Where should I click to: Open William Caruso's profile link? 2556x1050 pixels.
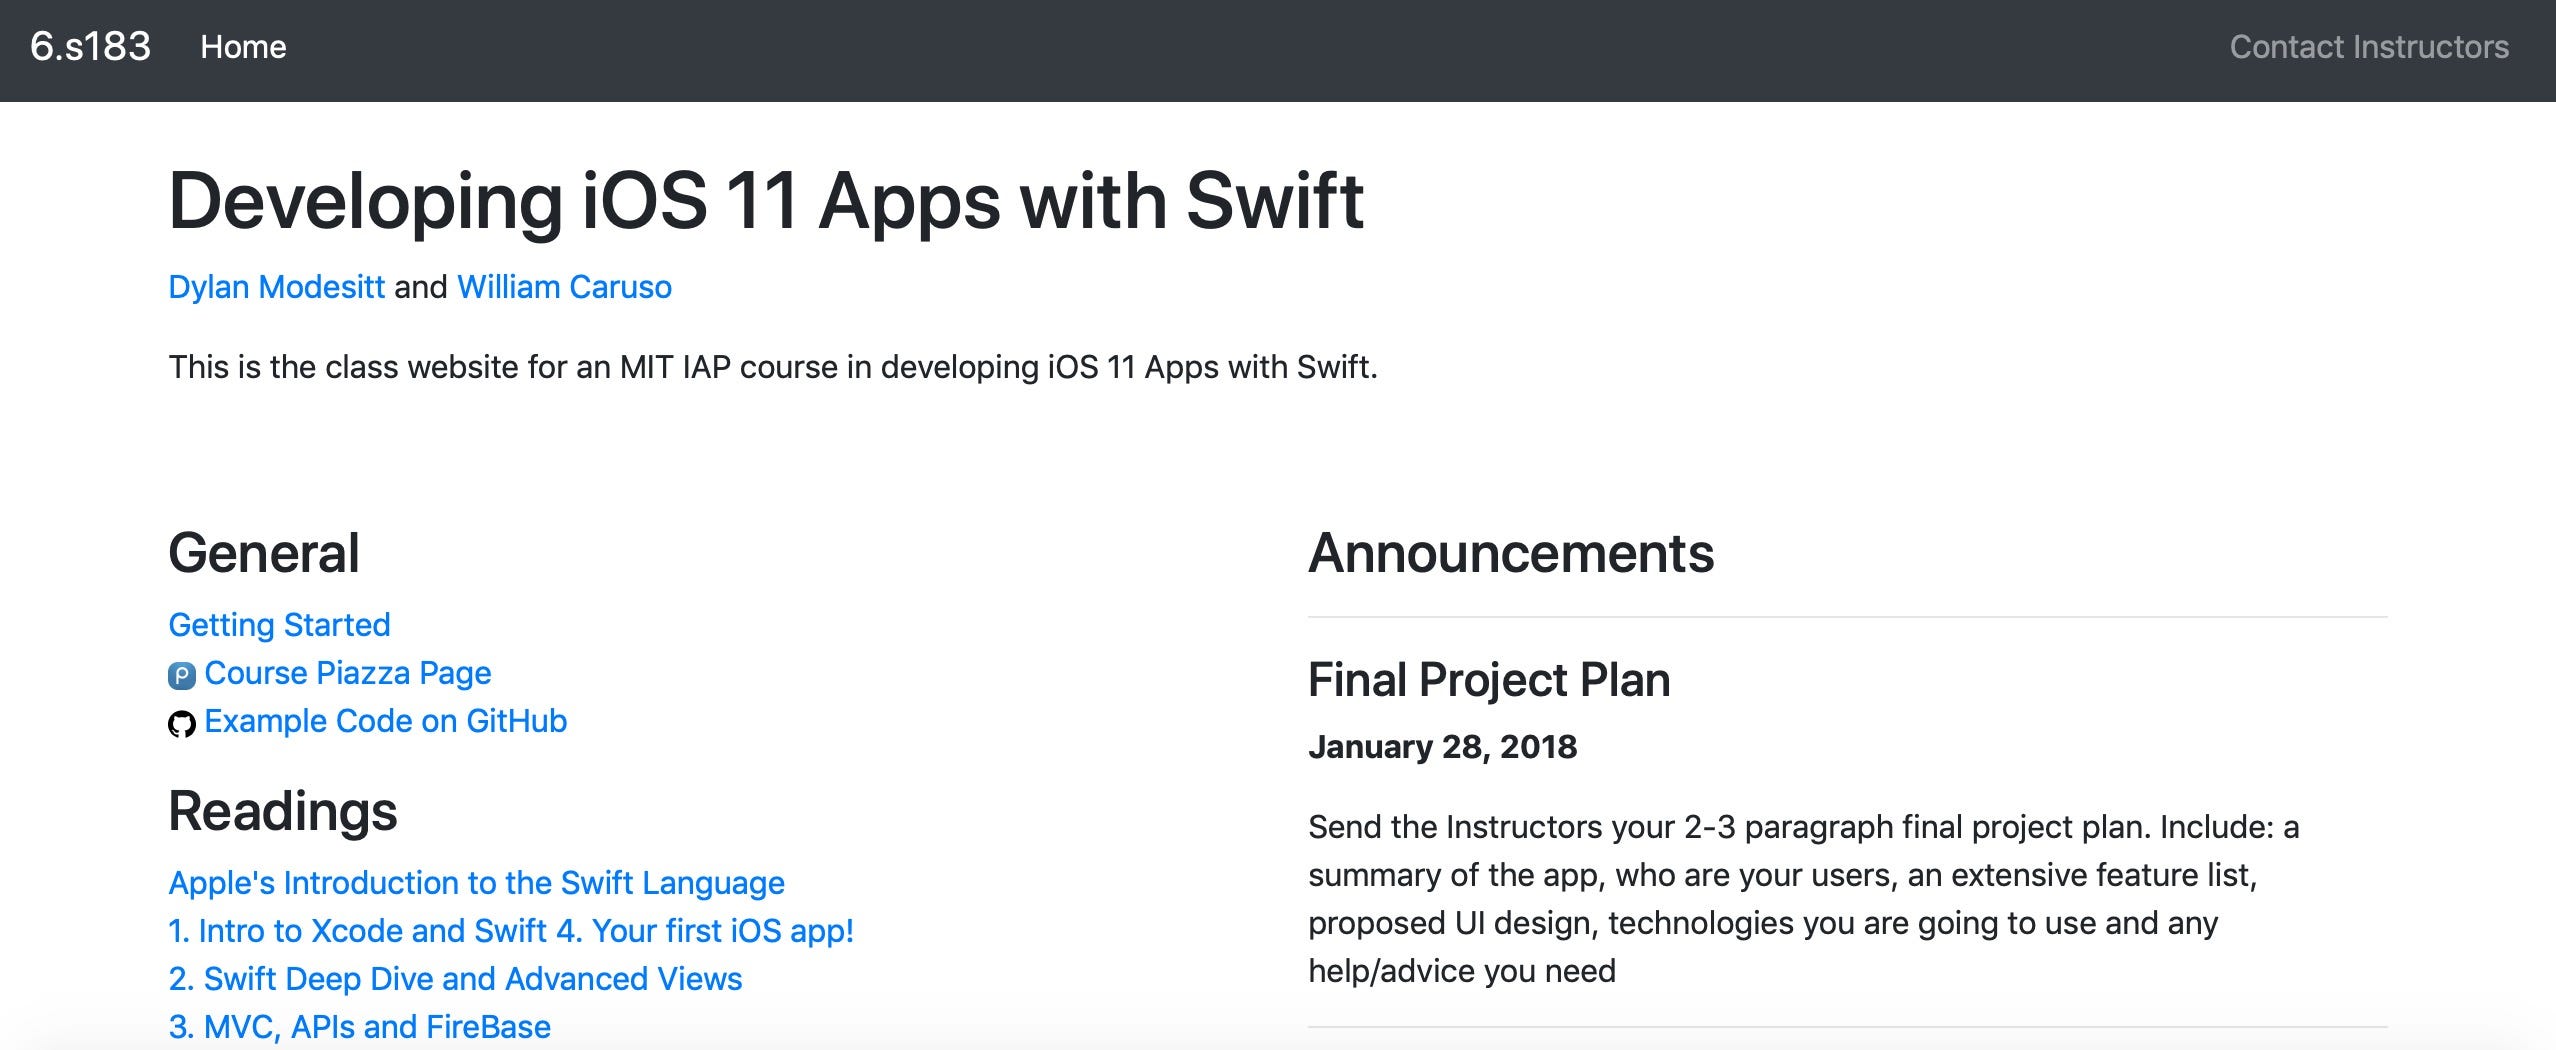(564, 287)
